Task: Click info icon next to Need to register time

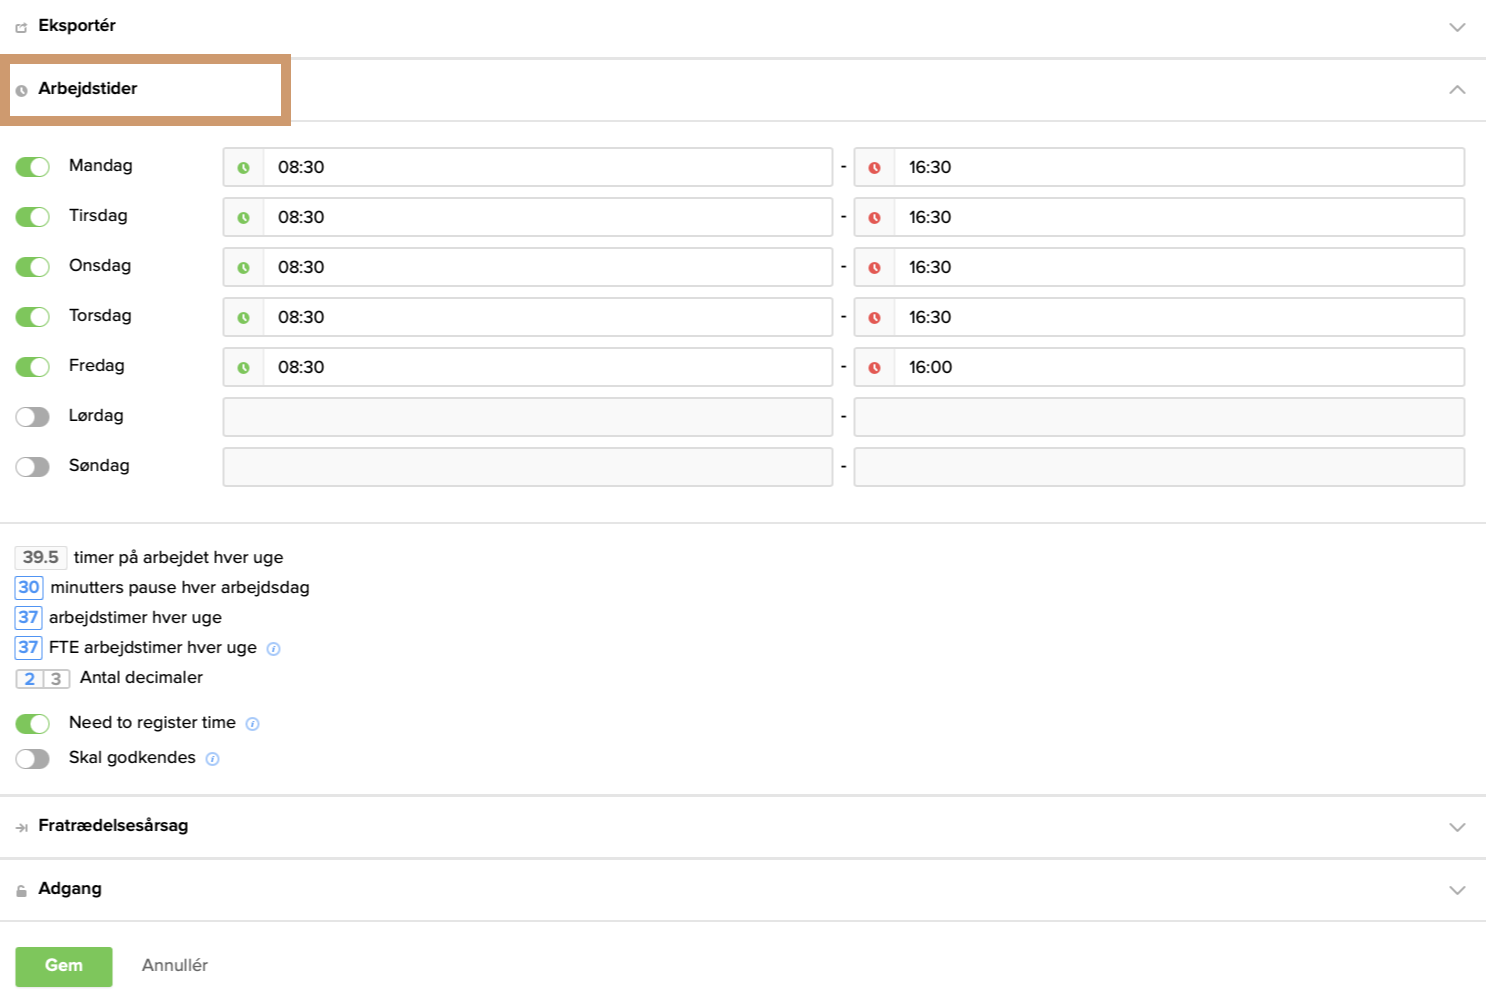Action: 253,724
